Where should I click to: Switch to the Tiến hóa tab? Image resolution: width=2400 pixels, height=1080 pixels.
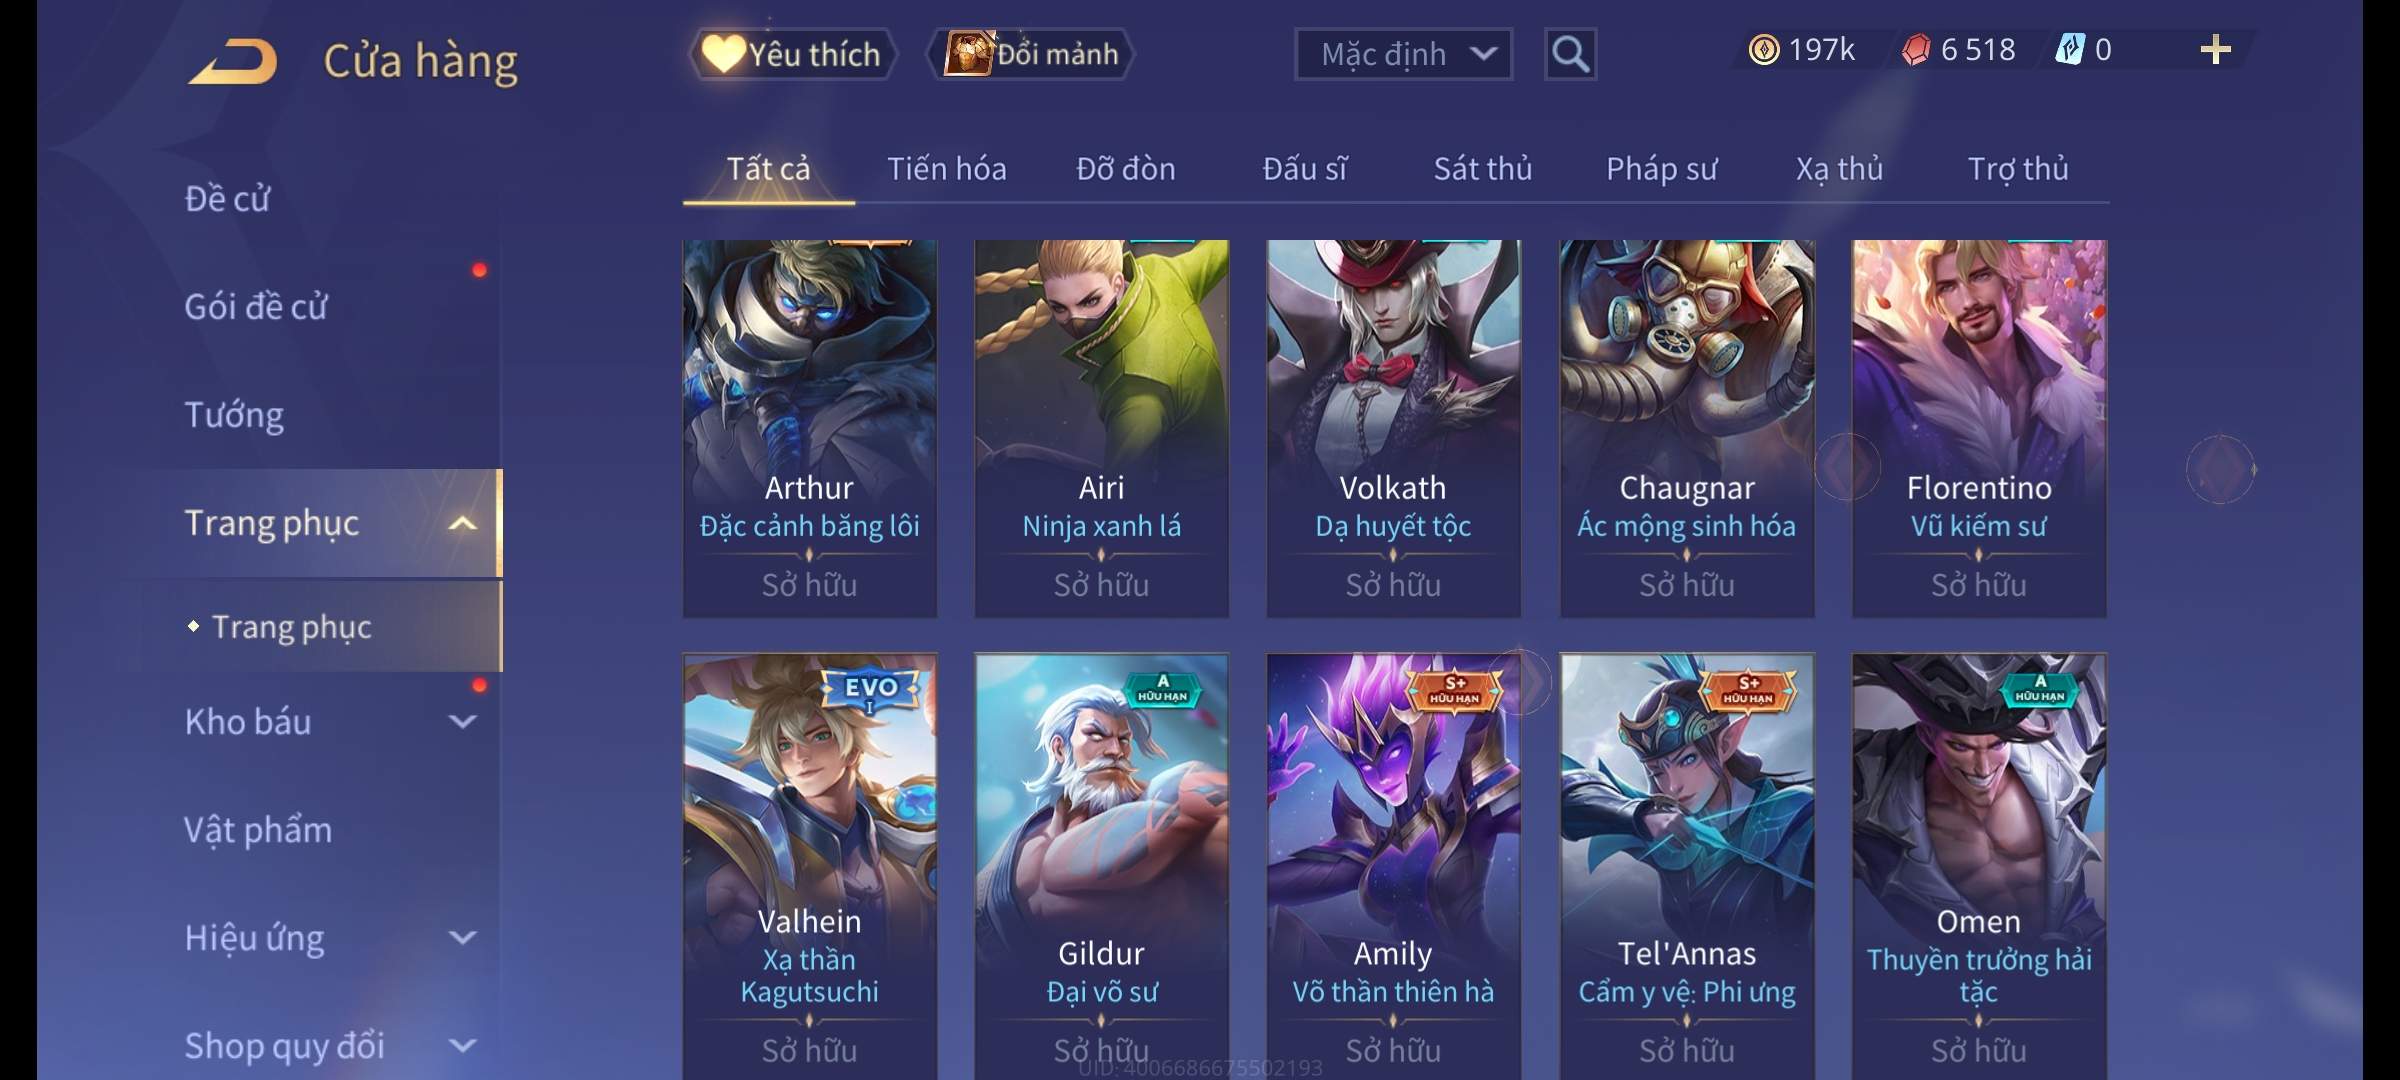pyautogui.click(x=946, y=169)
